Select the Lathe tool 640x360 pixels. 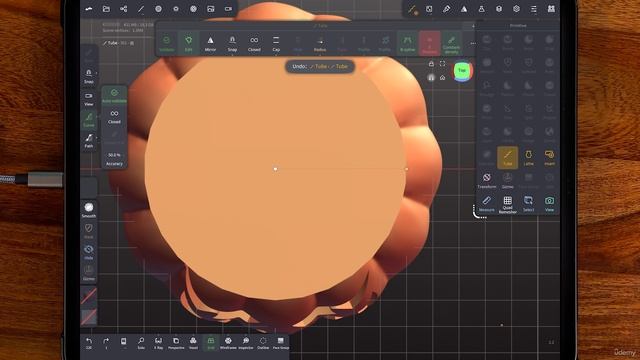[529, 158]
